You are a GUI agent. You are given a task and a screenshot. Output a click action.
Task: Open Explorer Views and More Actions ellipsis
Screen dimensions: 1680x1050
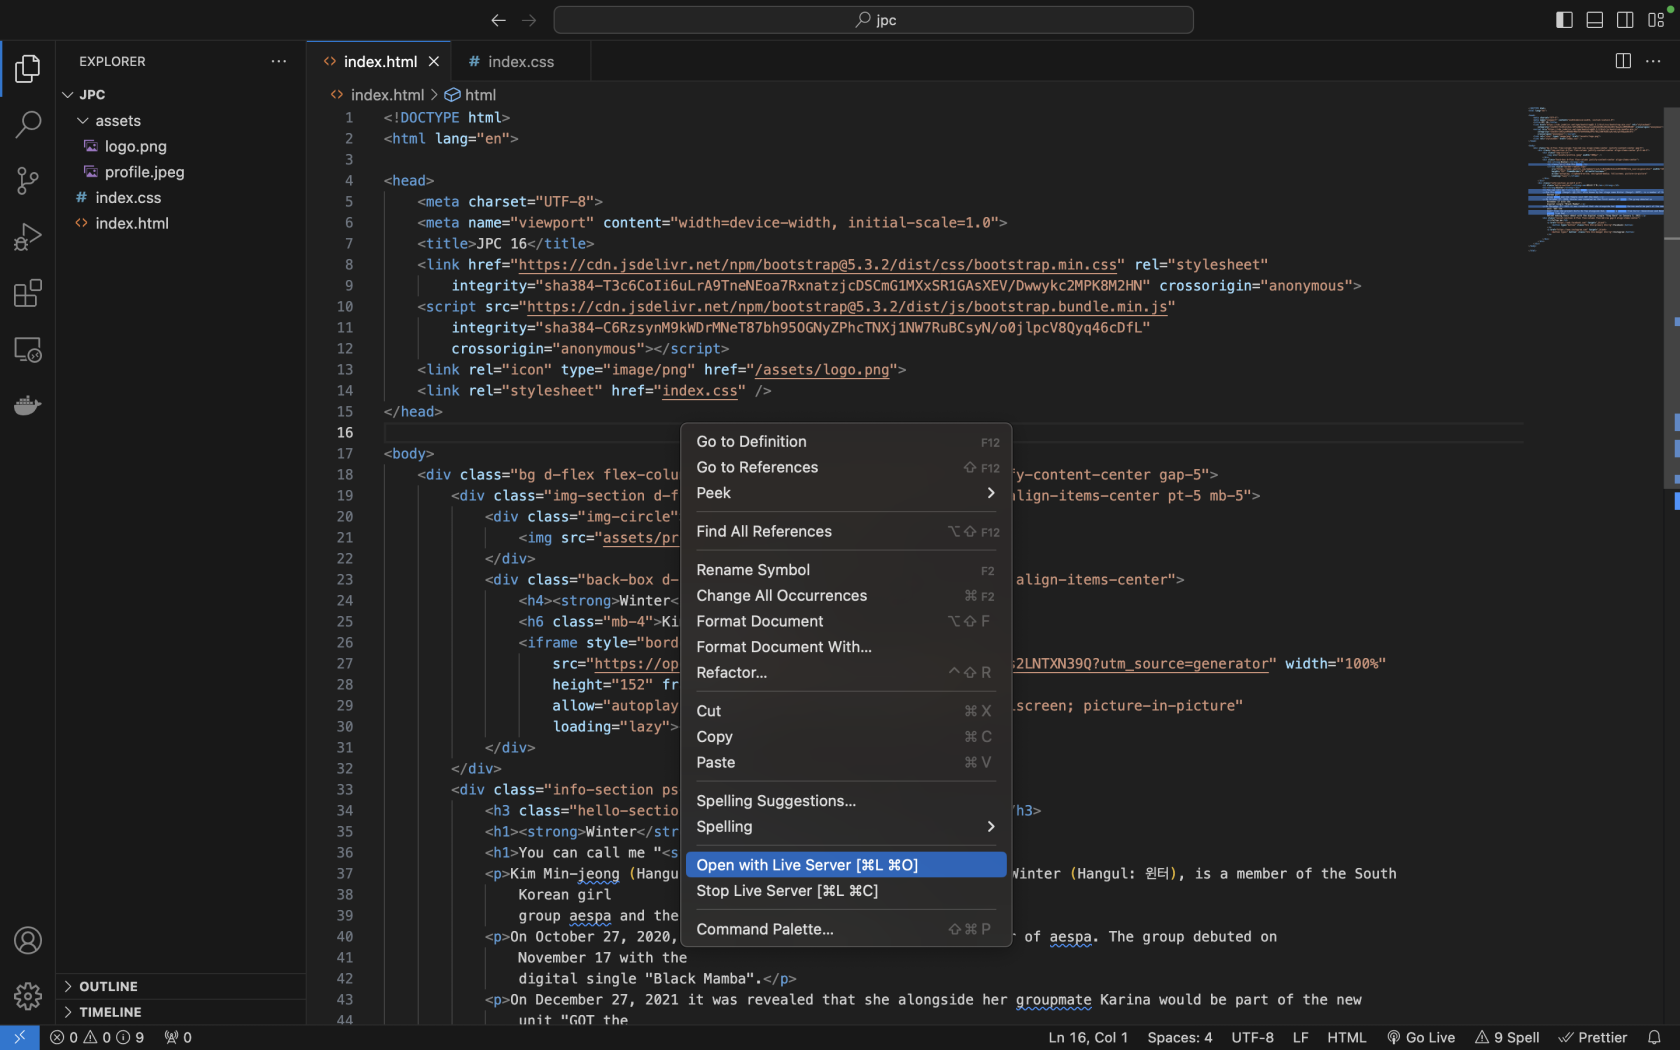[278, 61]
